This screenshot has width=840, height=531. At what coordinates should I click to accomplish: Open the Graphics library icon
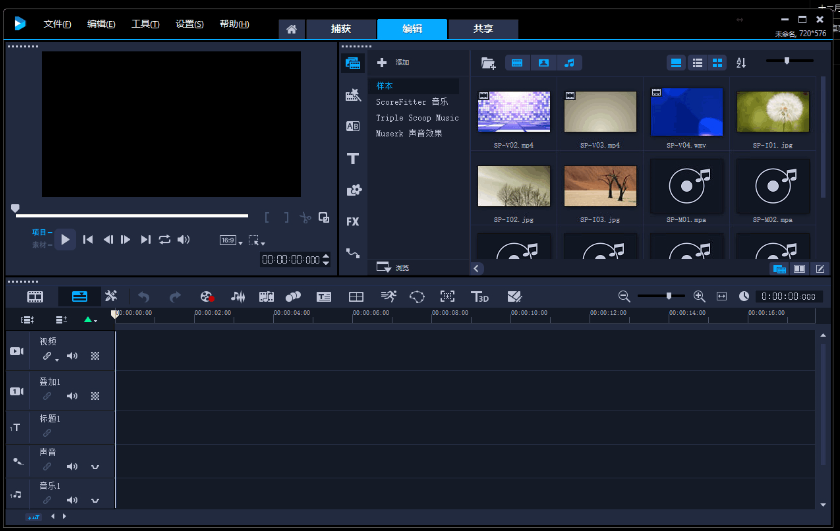click(354, 190)
